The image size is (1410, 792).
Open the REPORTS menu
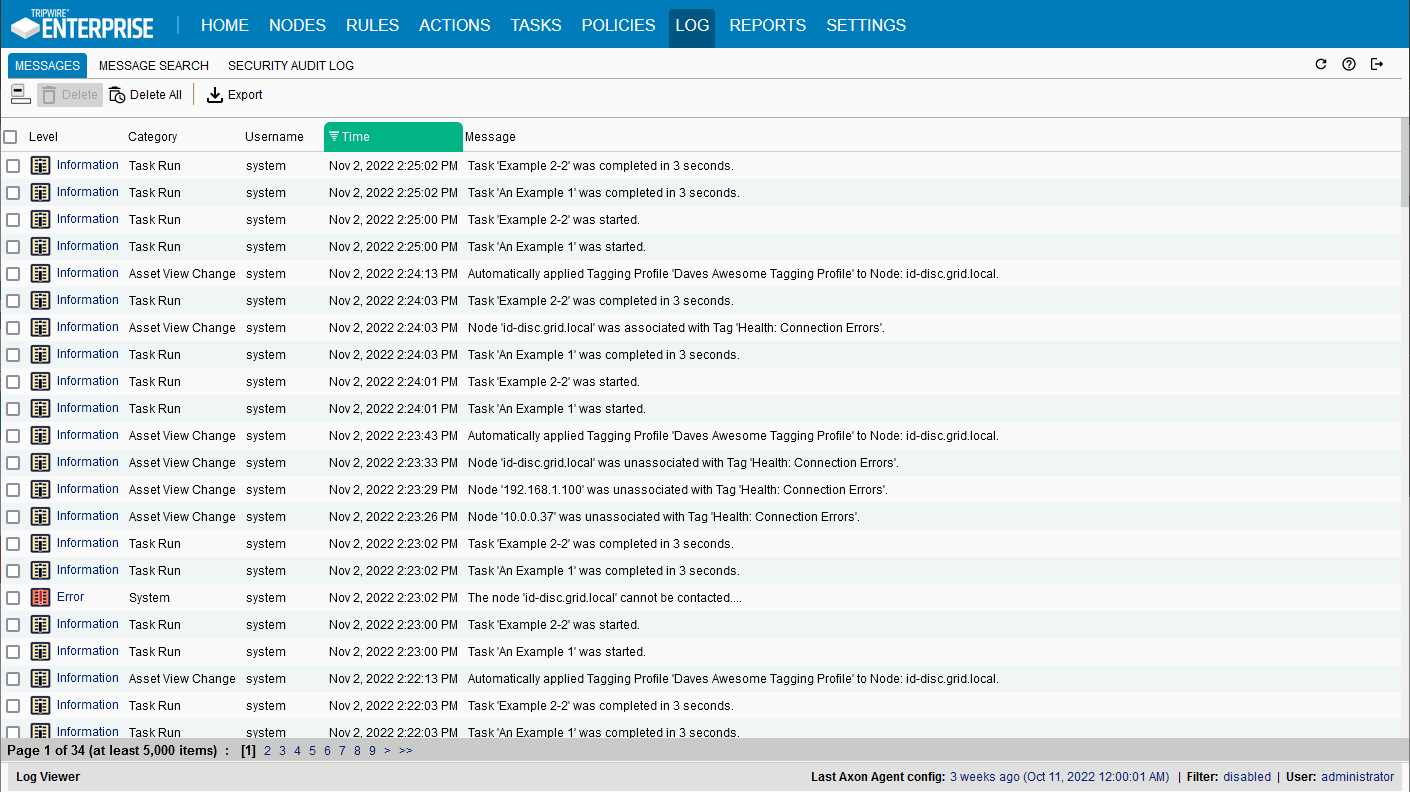(767, 25)
